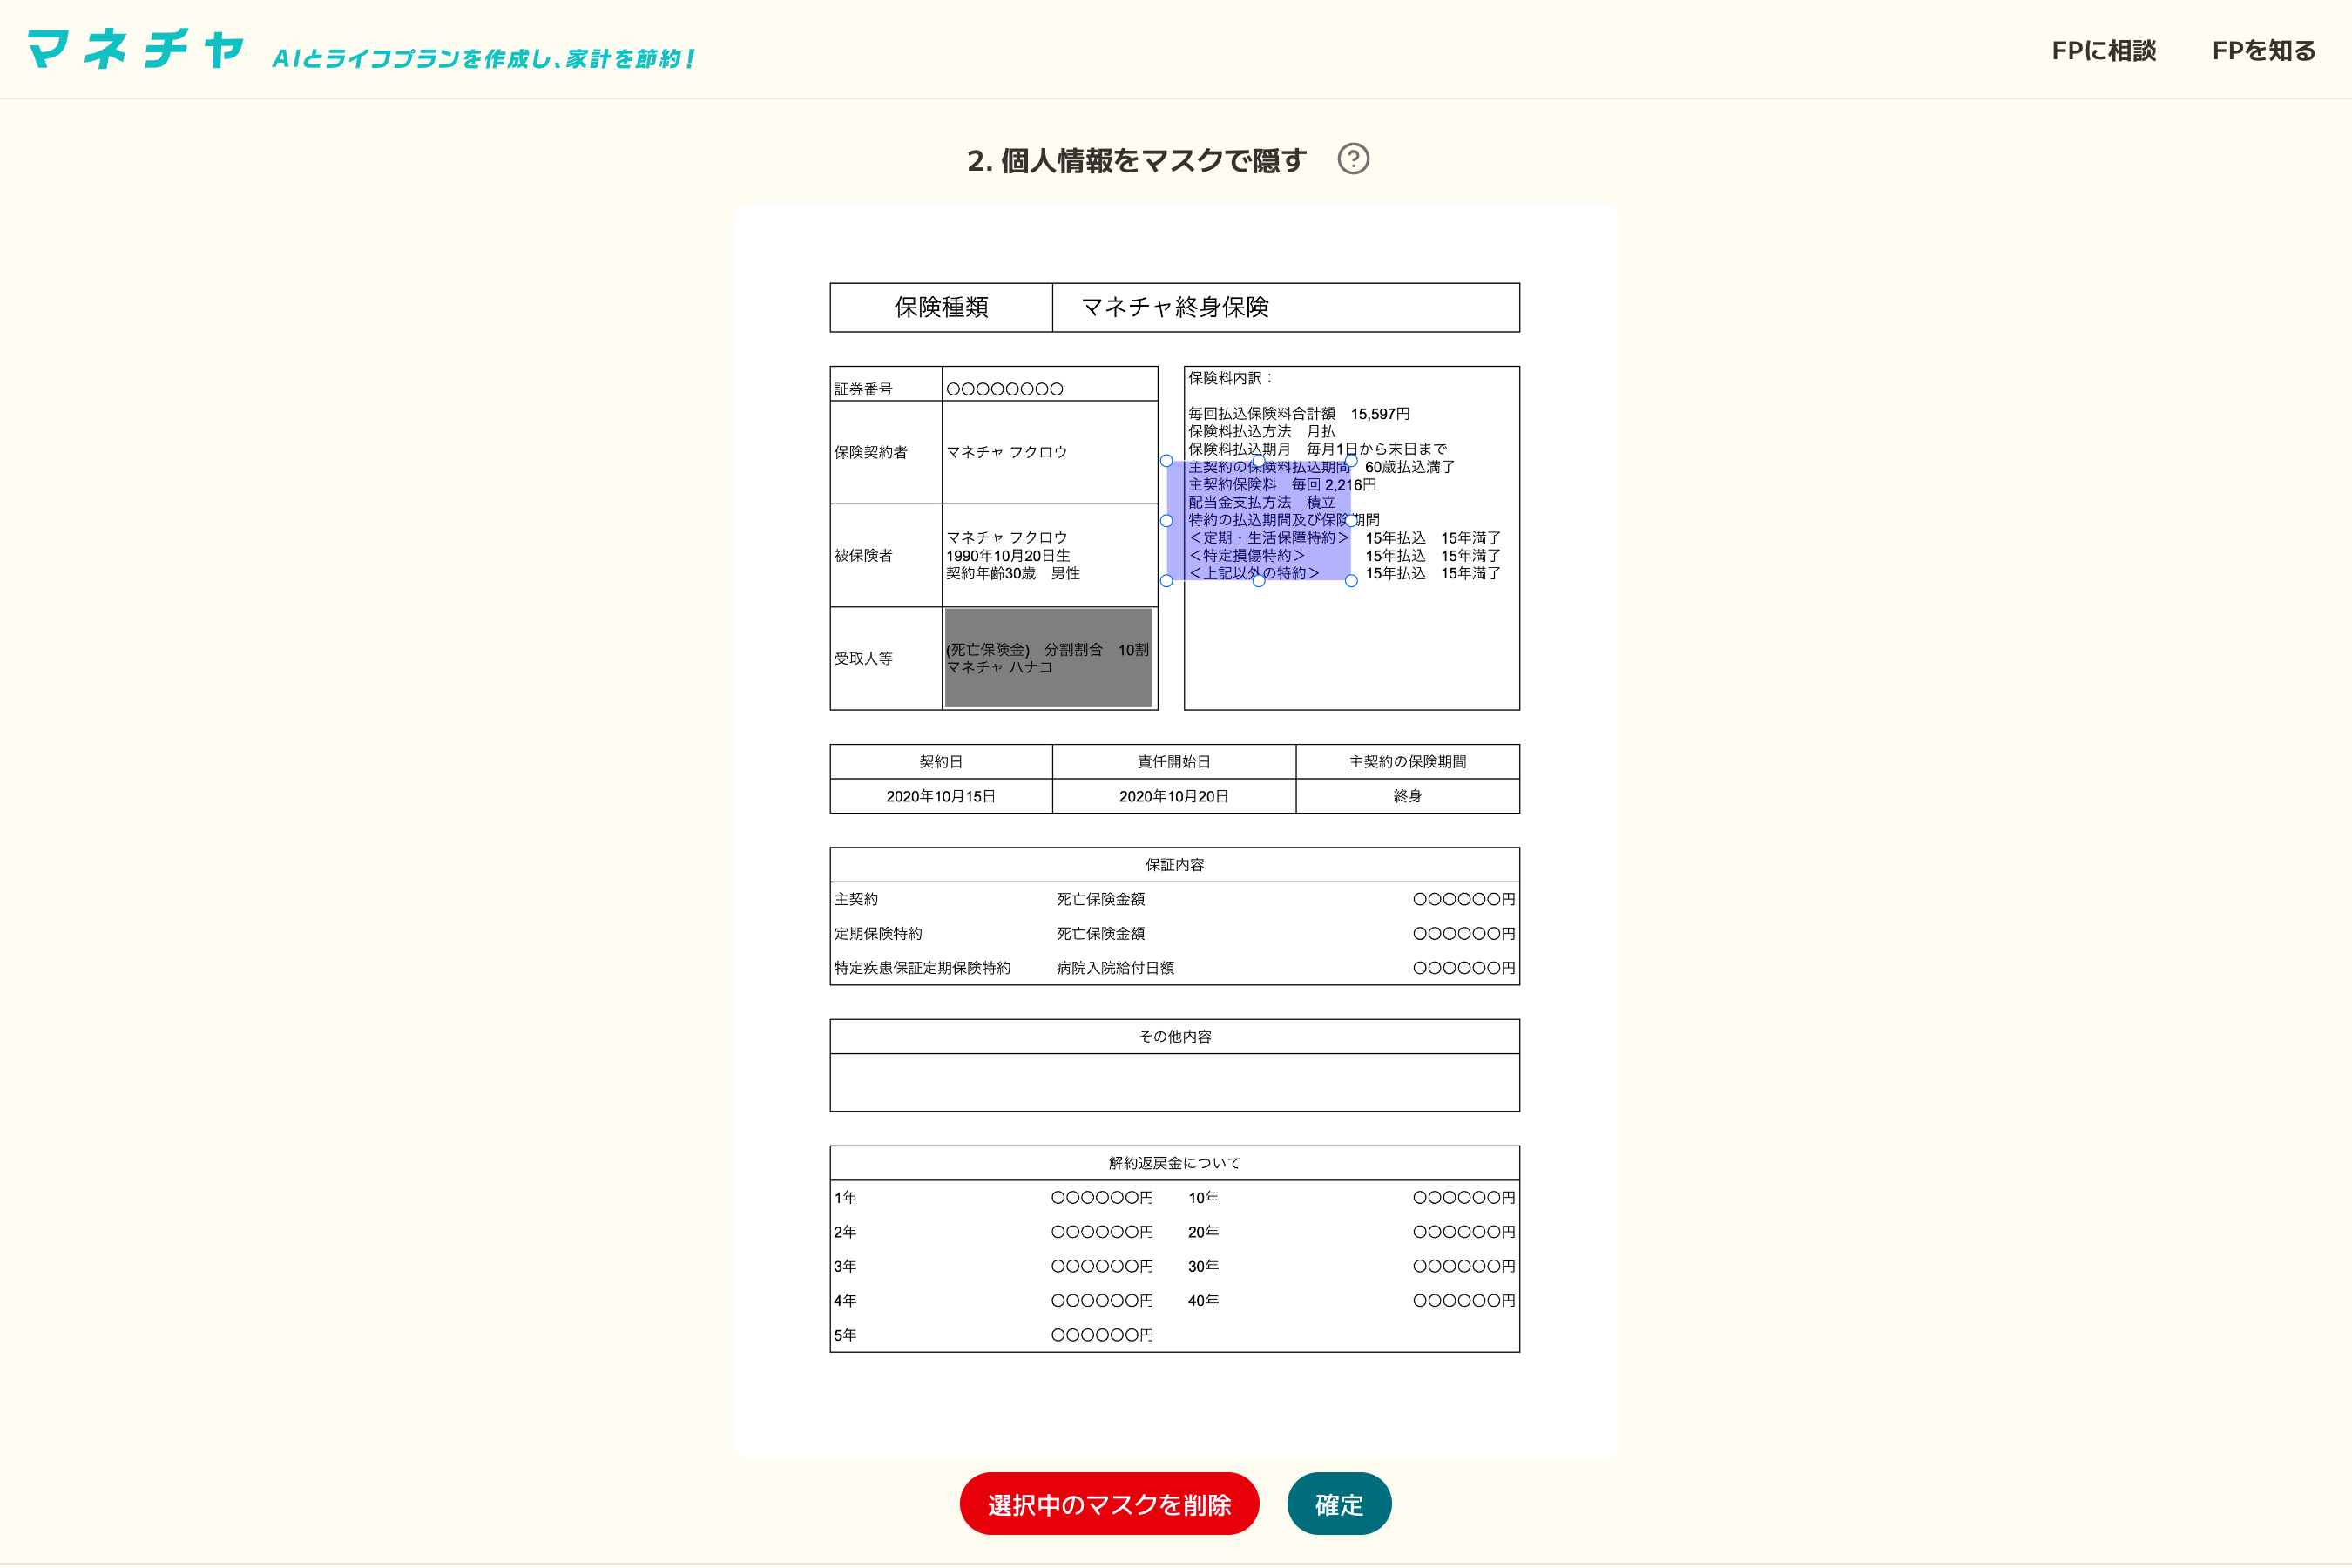Click the top-left resize handle of the selected mask
The height and width of the screenshot is (1568, 2352).
pos(1166,461)
